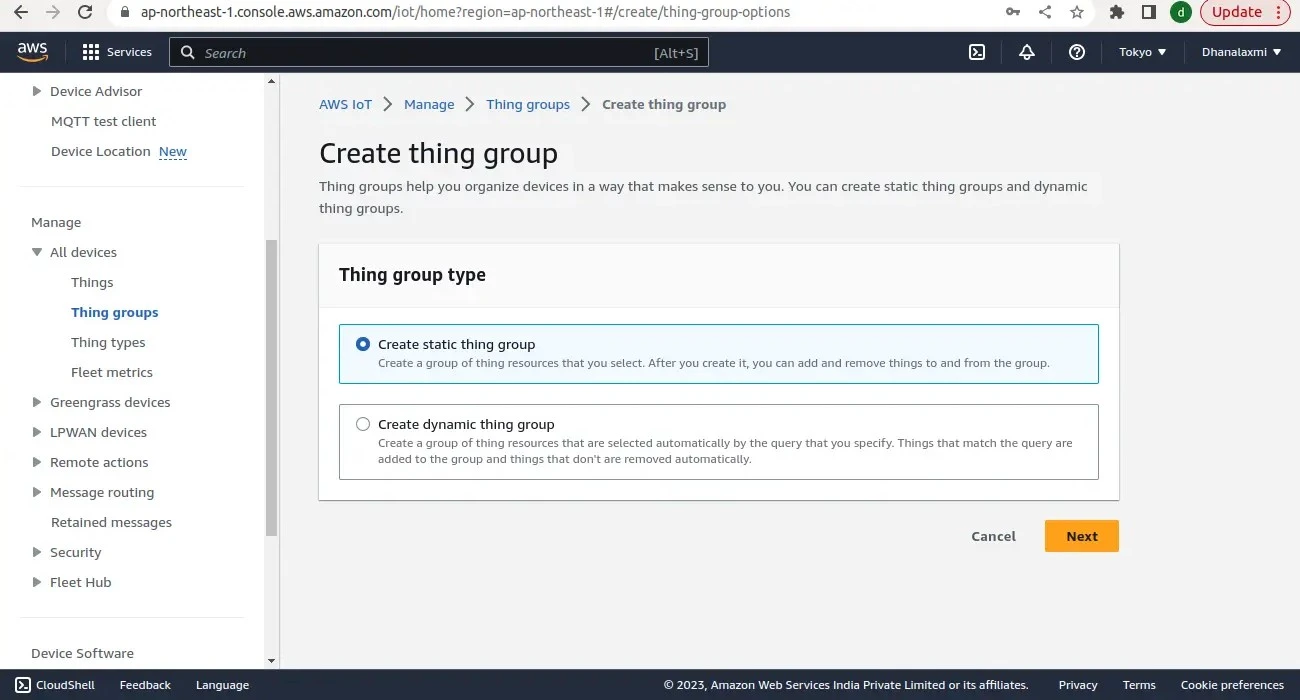Viewport: 1300px width, 700px height.
Task: Open Device Location in sidebar
Action: pyautogui.click(x=100, y=151)
